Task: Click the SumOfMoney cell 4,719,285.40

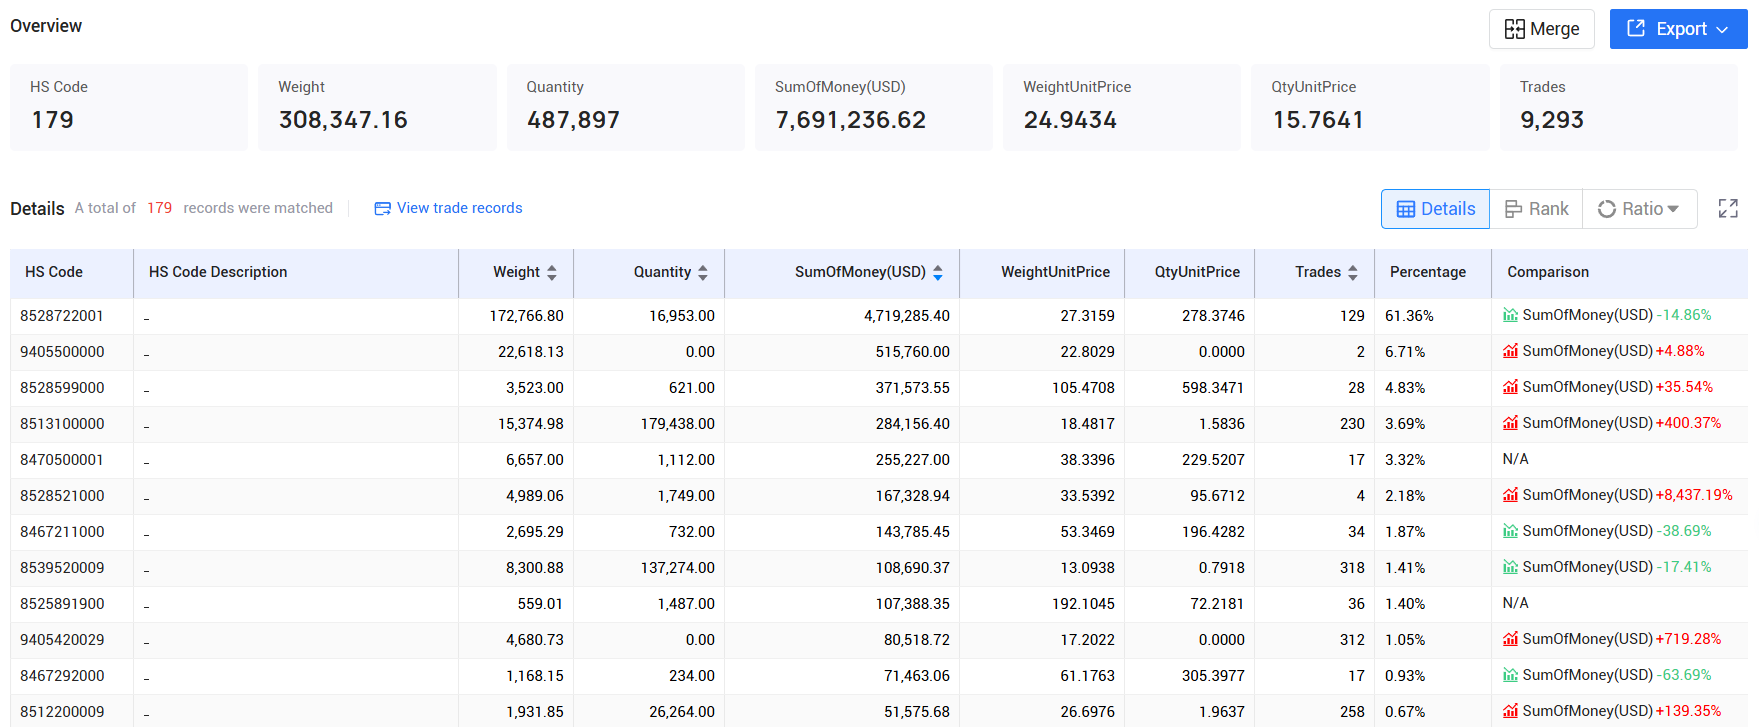Action: coord(907,316)
